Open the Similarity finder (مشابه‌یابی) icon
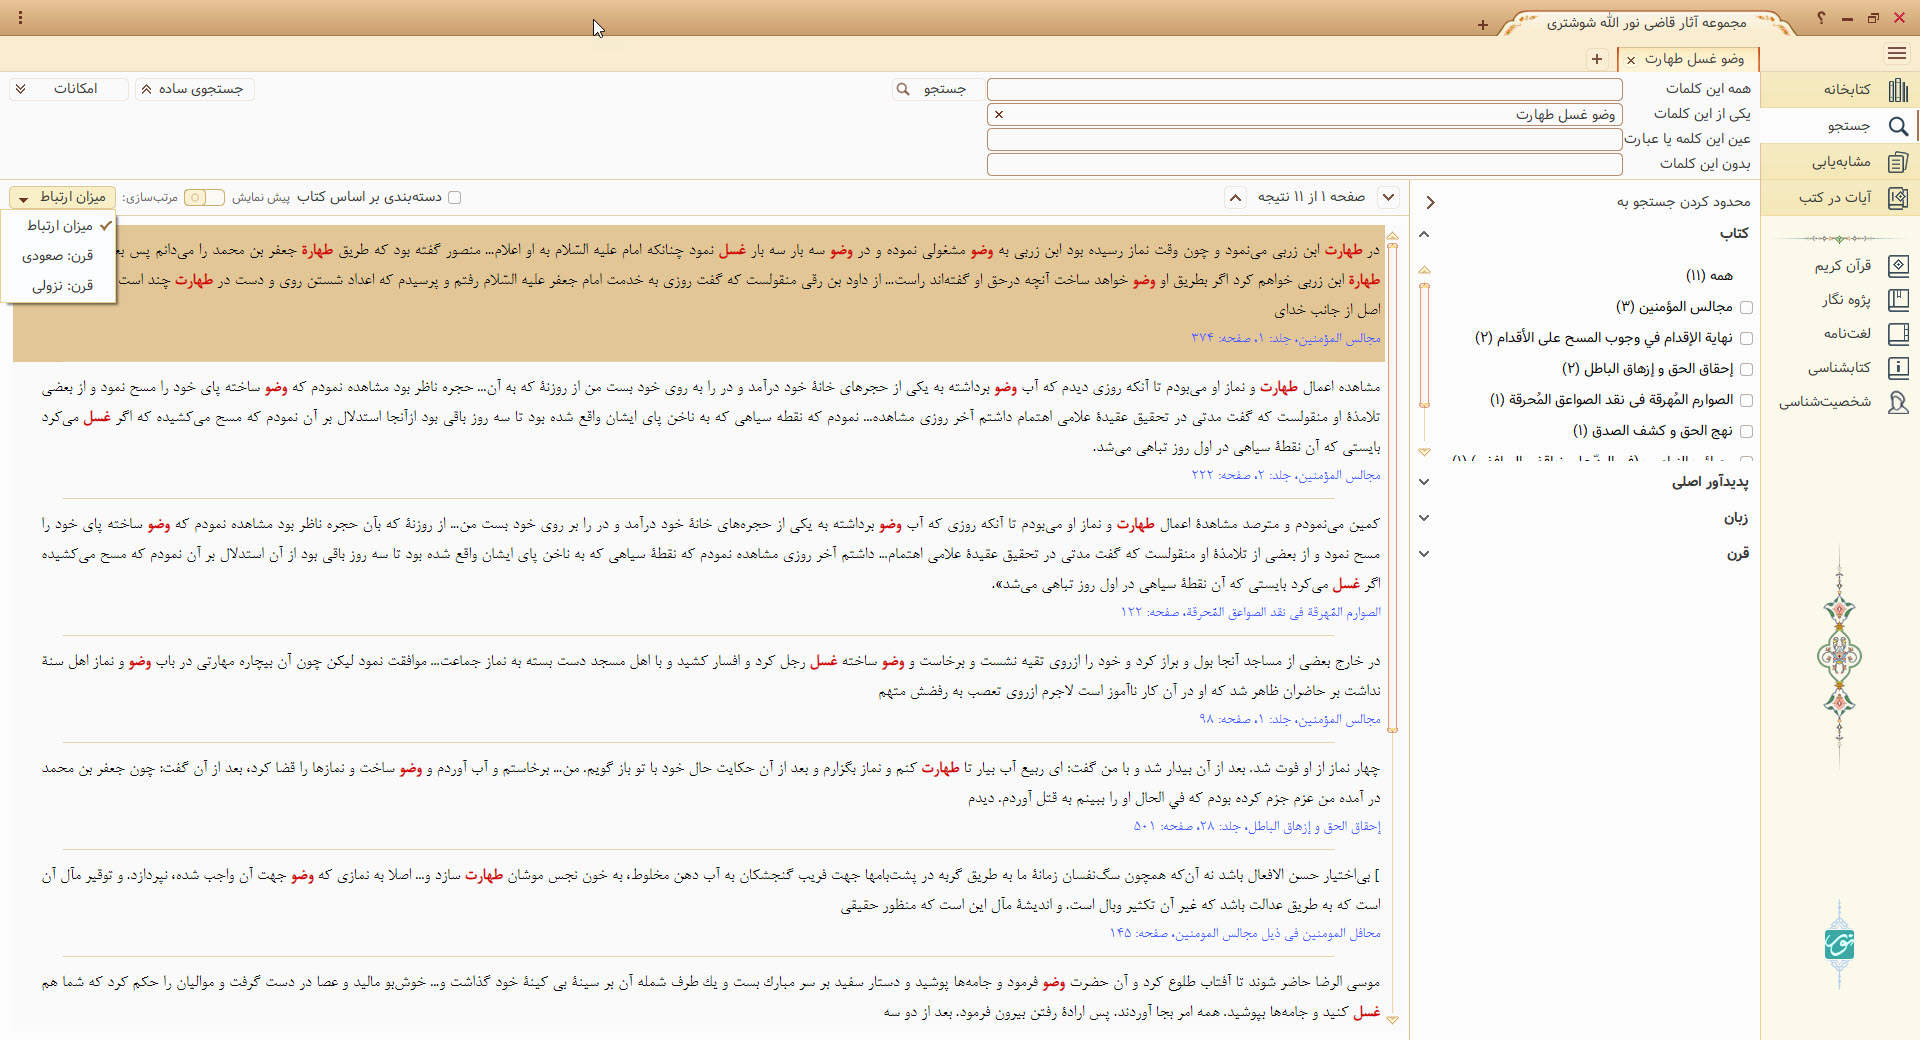Viewport: 1920px width, 1040px height. 1898,162
